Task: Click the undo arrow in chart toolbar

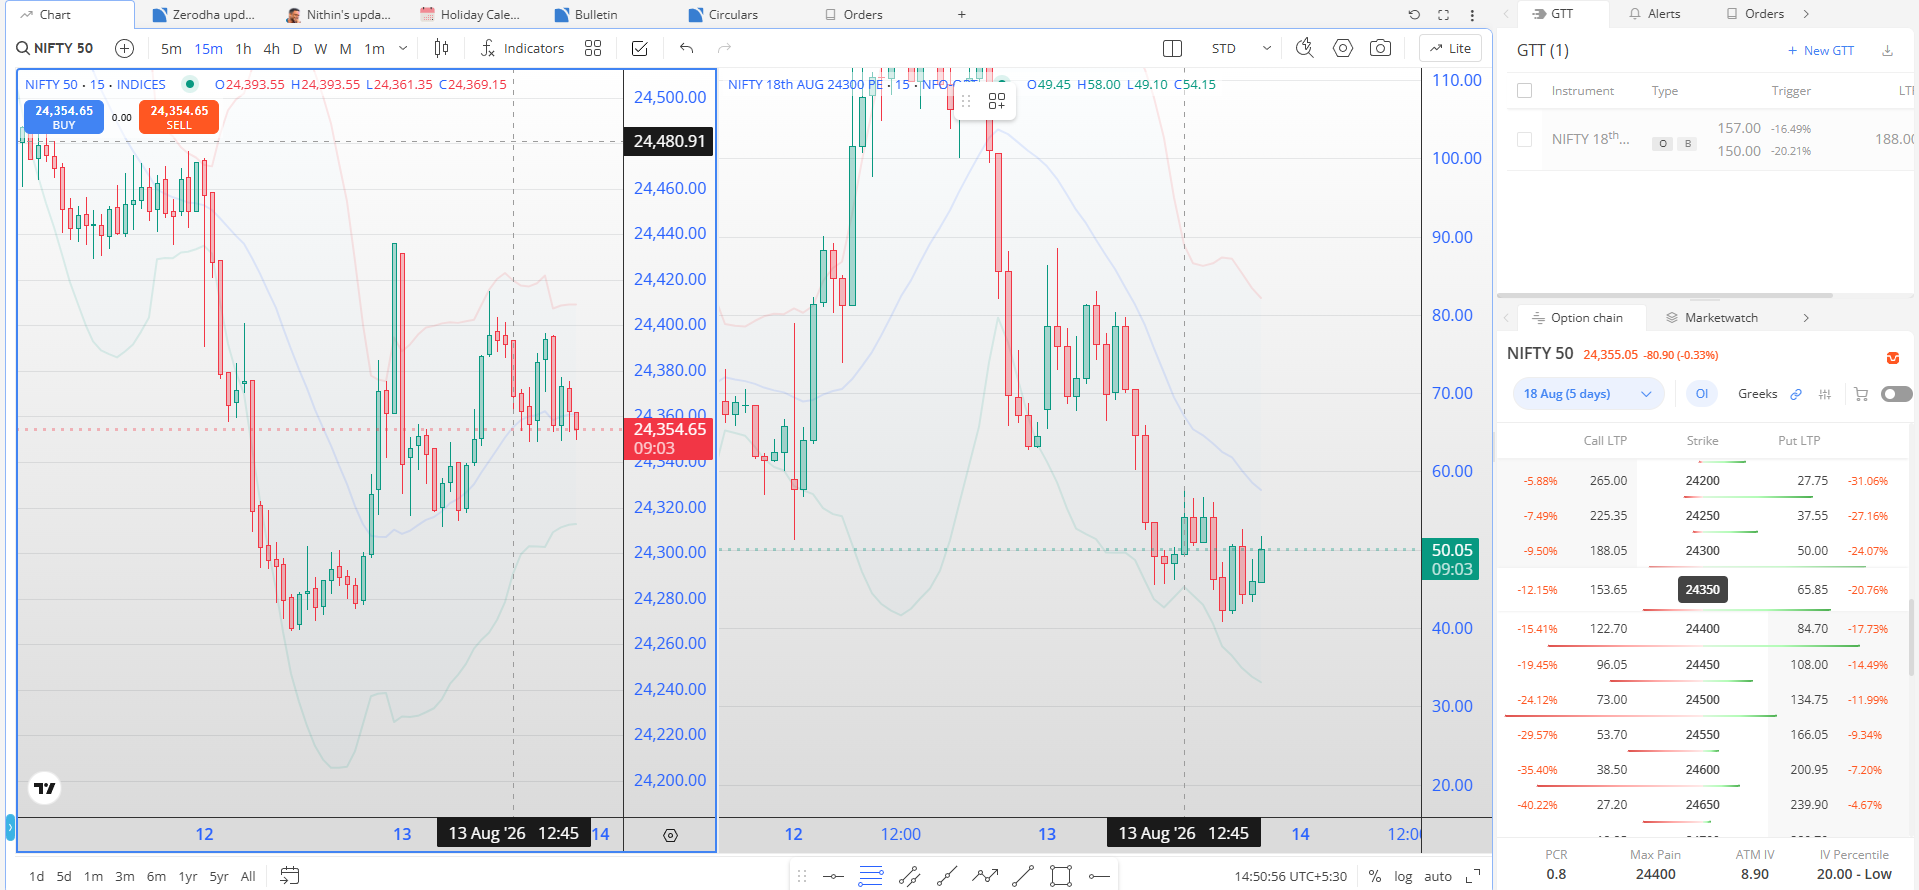Action: coord(686,48)
